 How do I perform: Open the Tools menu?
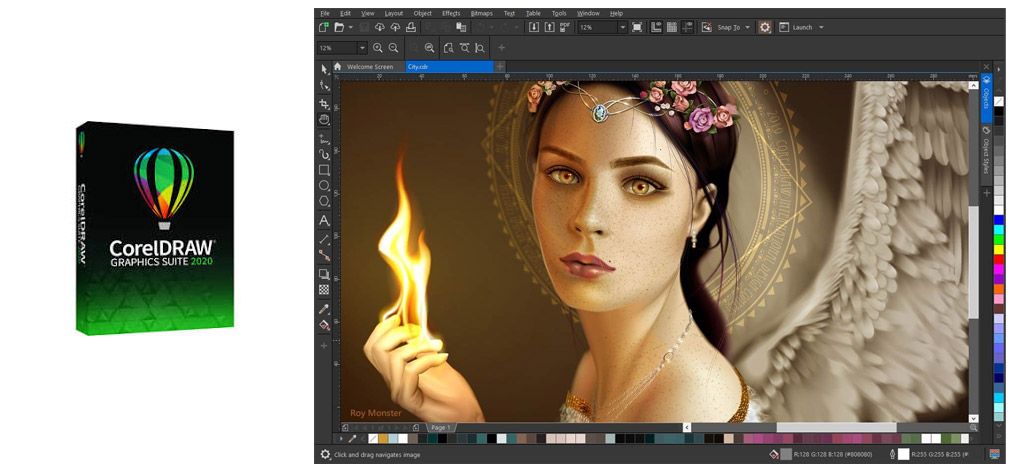click(559, 13)
